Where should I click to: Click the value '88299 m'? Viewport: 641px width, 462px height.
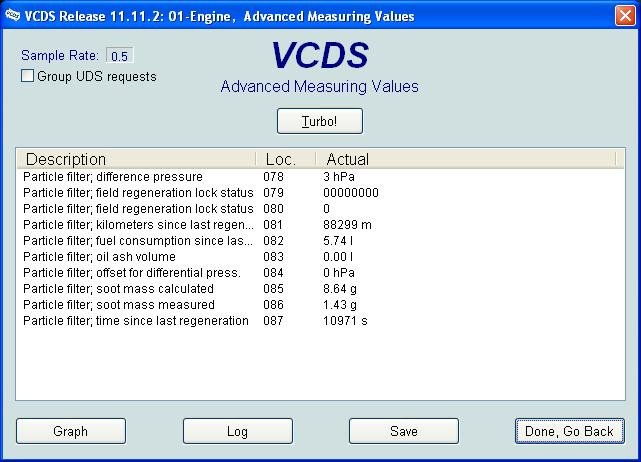pyautogui.click(x=347, y=224)
